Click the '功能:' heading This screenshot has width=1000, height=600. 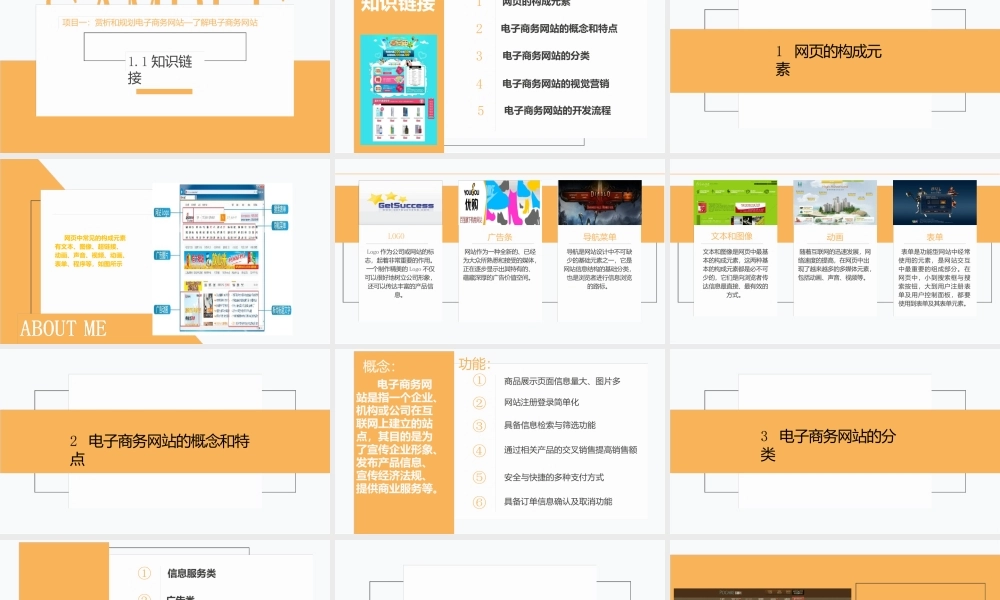pos(474,363)
